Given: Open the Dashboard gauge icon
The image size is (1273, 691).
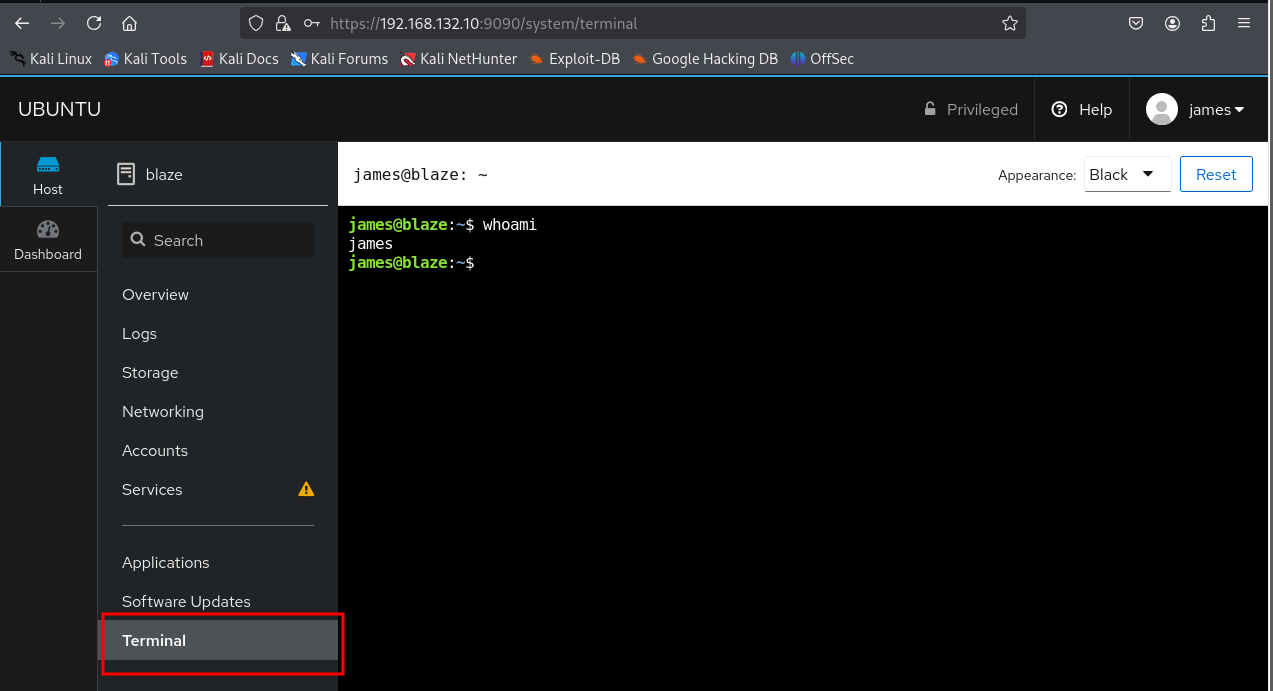Looking at the screenshot, I should 47,230.
